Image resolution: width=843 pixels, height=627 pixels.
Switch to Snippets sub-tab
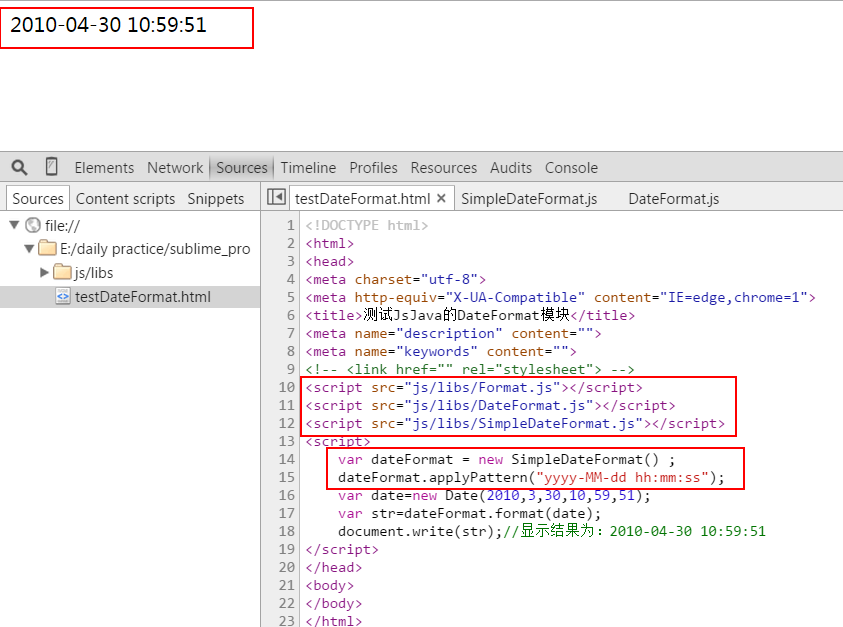216,198
